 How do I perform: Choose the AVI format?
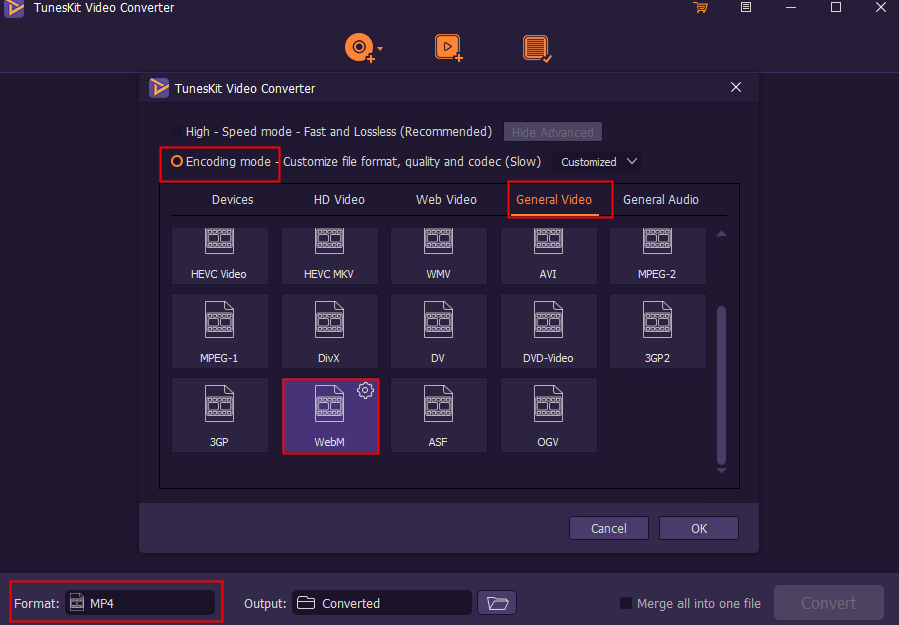click(548, 256)
